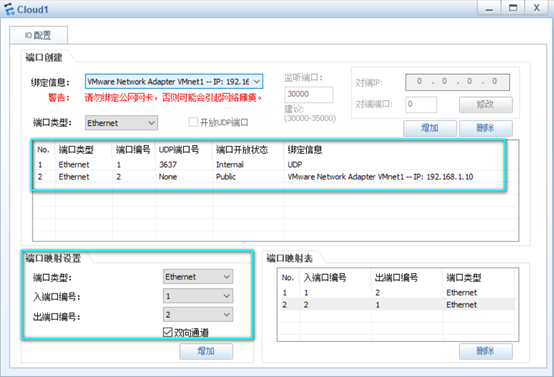
Task: Click the 监听端口 field showing 30000
Action: (308, 94)
